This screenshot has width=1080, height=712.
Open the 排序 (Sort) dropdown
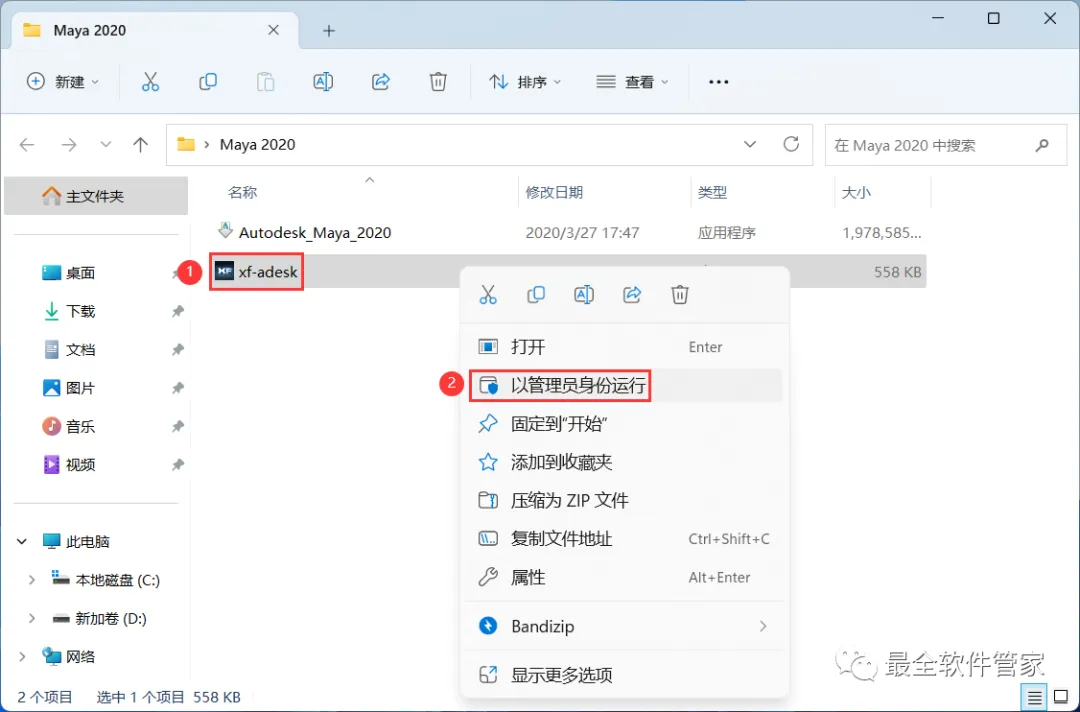pos(525,82)
